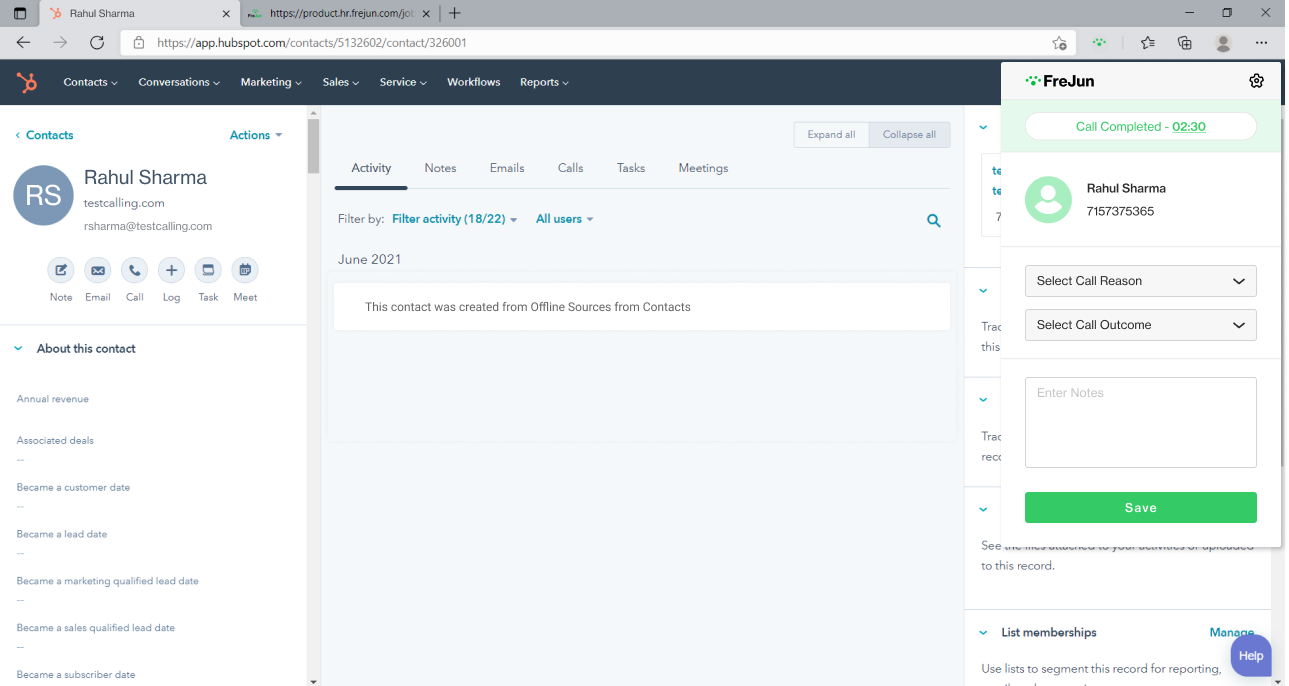Click the 02:30 call duration link
Image resolution: width=1289 pixels, height=686 pixels.
coord(1189,127)
